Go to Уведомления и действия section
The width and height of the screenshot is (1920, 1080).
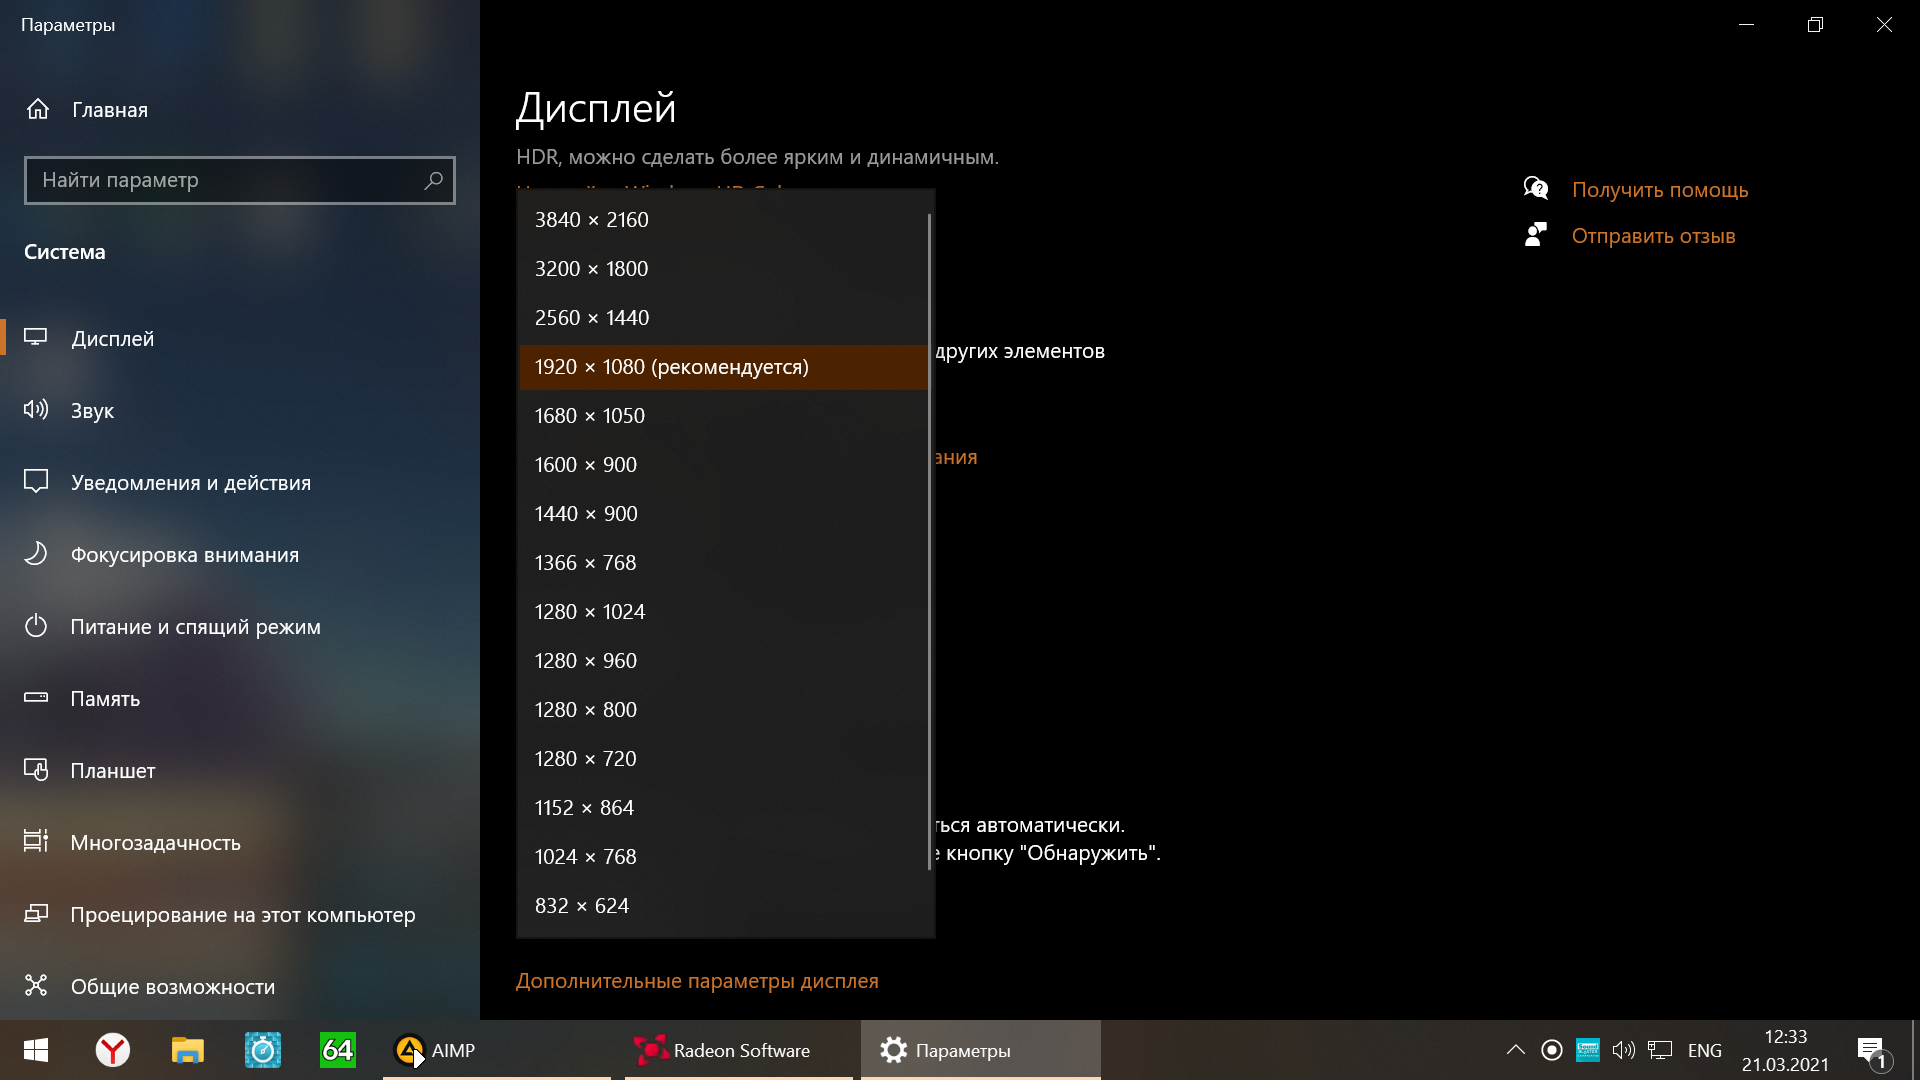(190, 483)
